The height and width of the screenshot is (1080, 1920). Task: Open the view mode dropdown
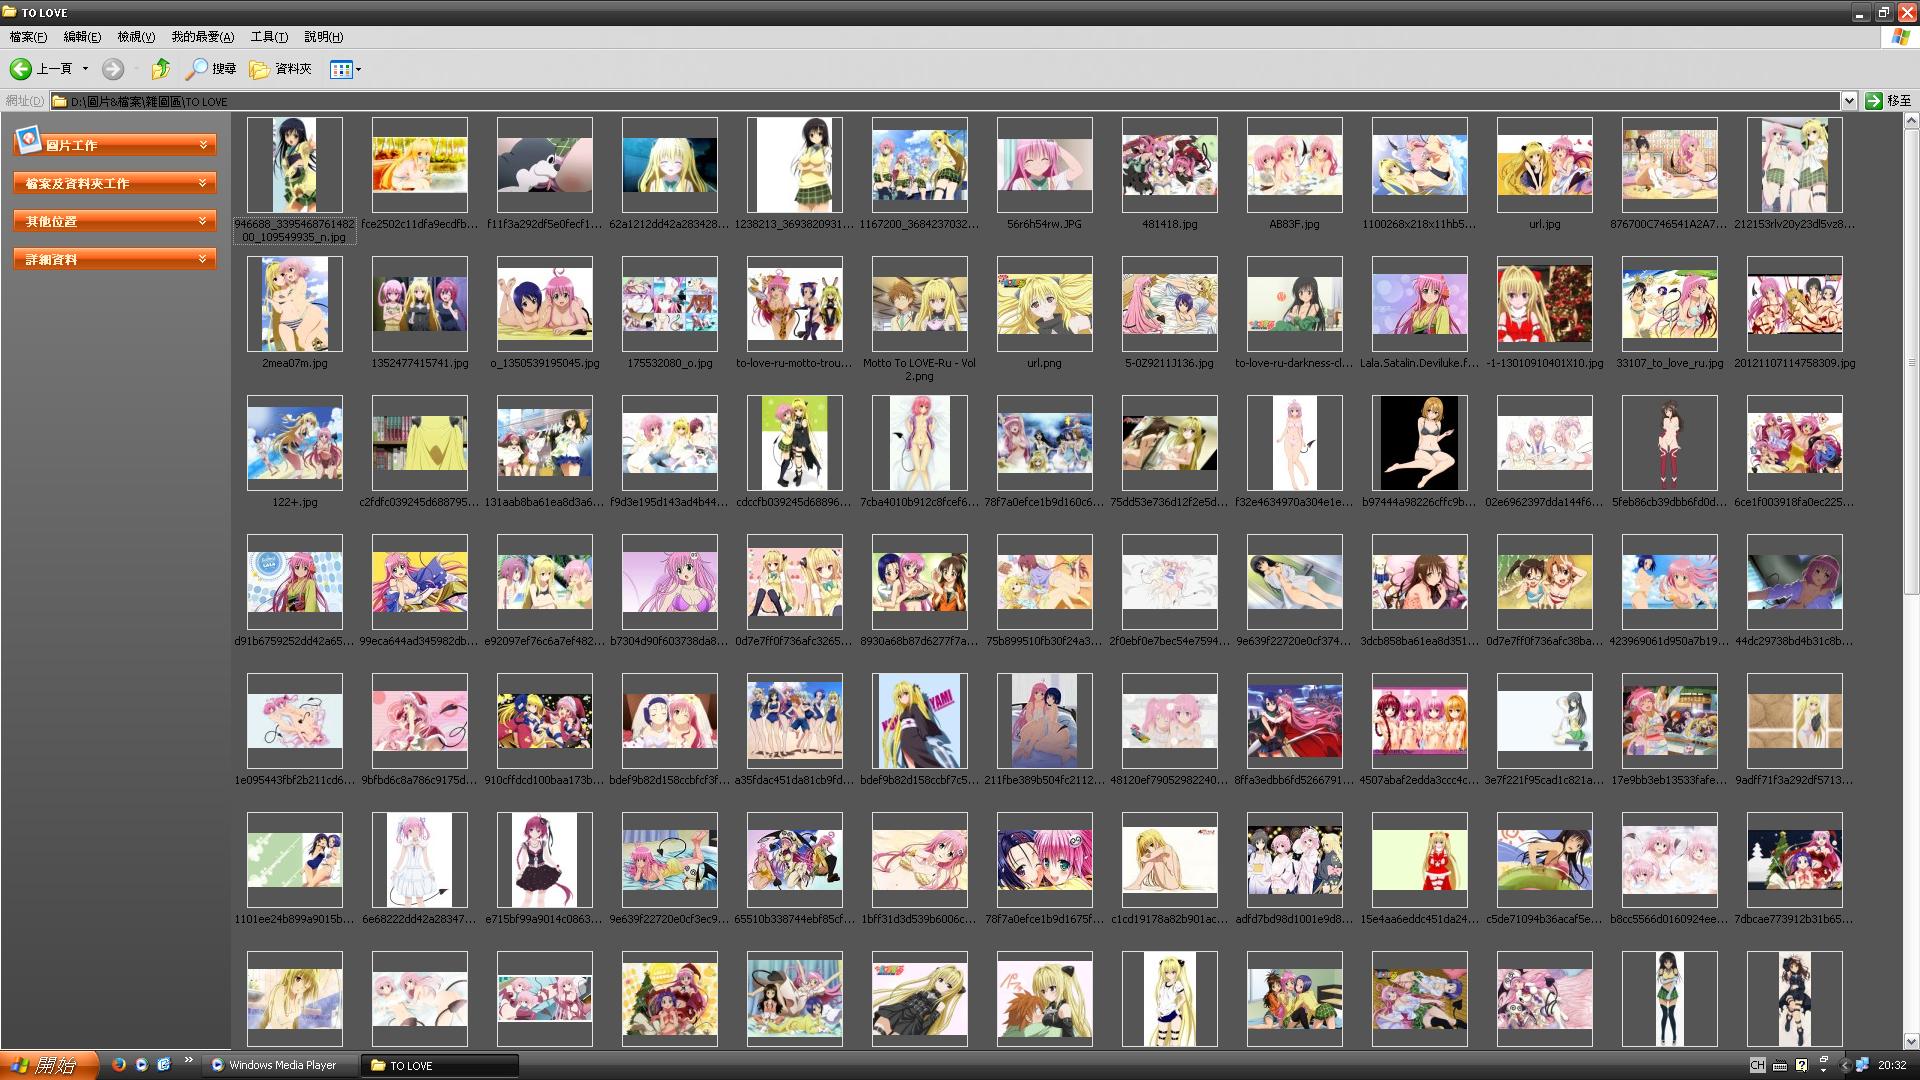pyautogui.click(x=346, y=69)
